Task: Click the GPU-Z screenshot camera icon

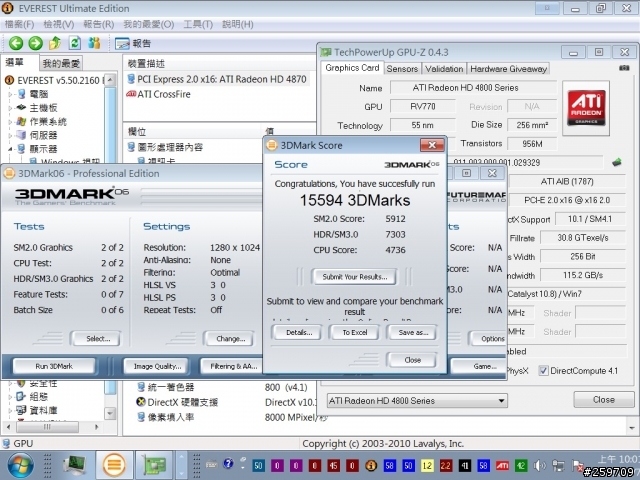Action: click(624, 68)
